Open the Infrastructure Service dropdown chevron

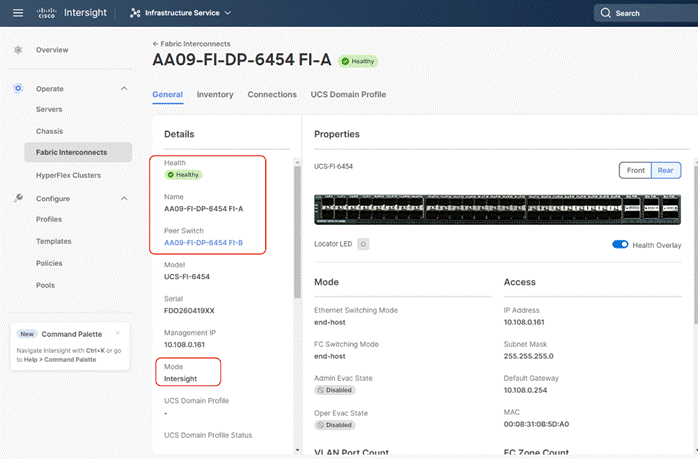[228, 13]
